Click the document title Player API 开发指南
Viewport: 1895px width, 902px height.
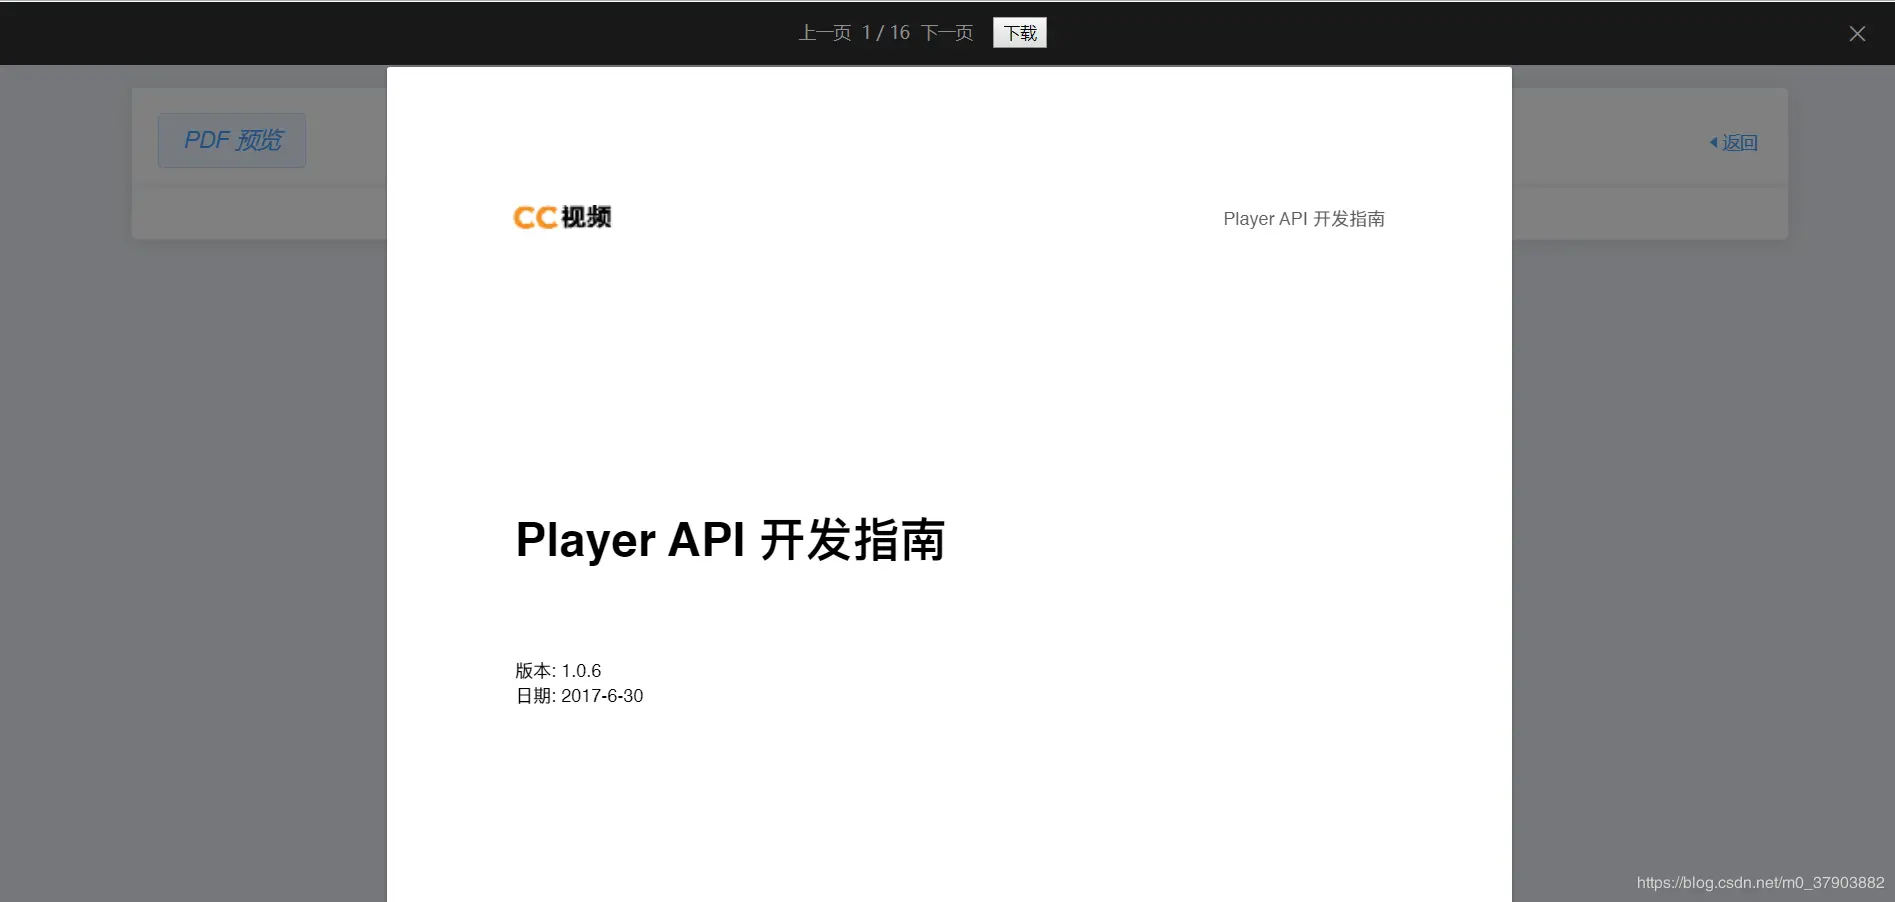pos(730,540)
